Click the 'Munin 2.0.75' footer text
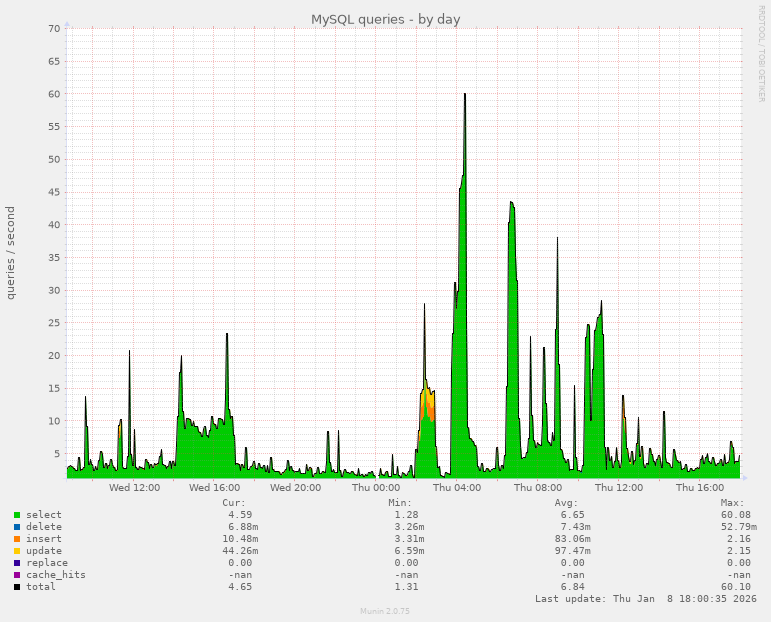This screenshot has height=622, width=771. point(385,611)
